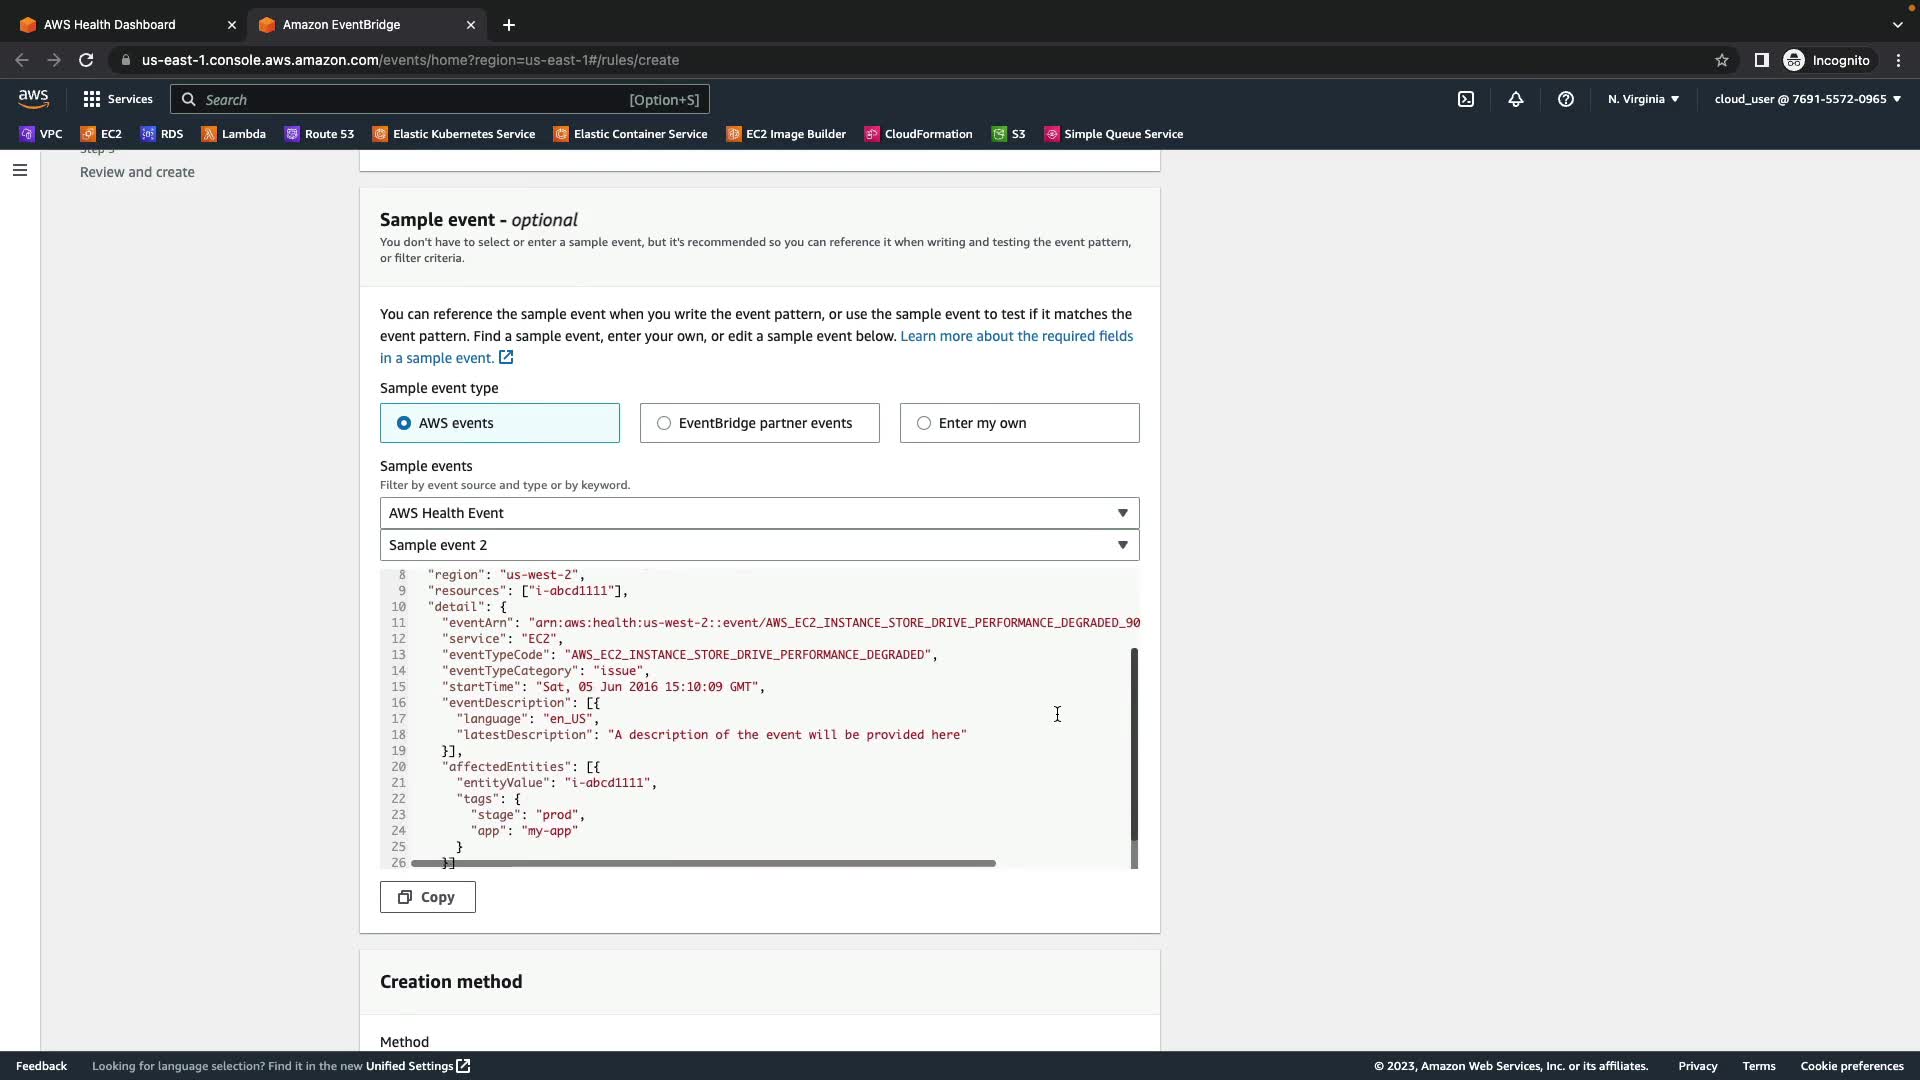
Task: Copy the sample event JSON
Action: click(427, 897)
